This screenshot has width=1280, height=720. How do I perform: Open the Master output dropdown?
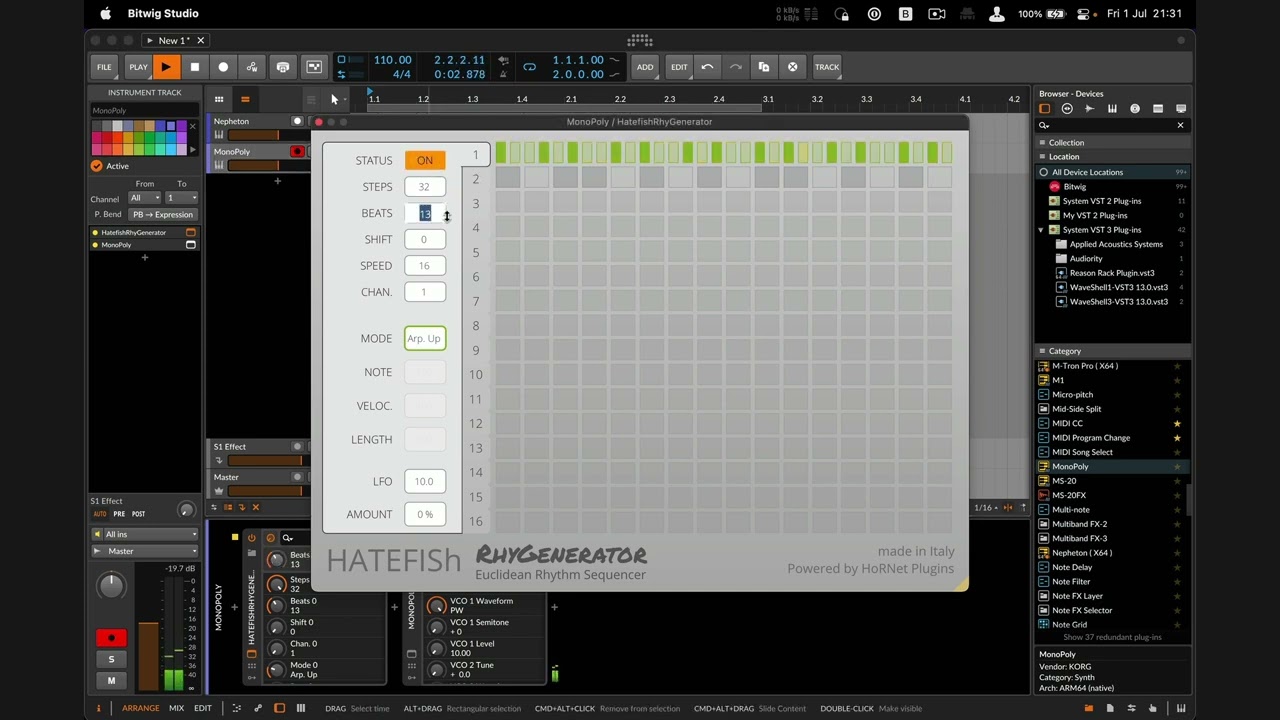click(x=146, y=551)
